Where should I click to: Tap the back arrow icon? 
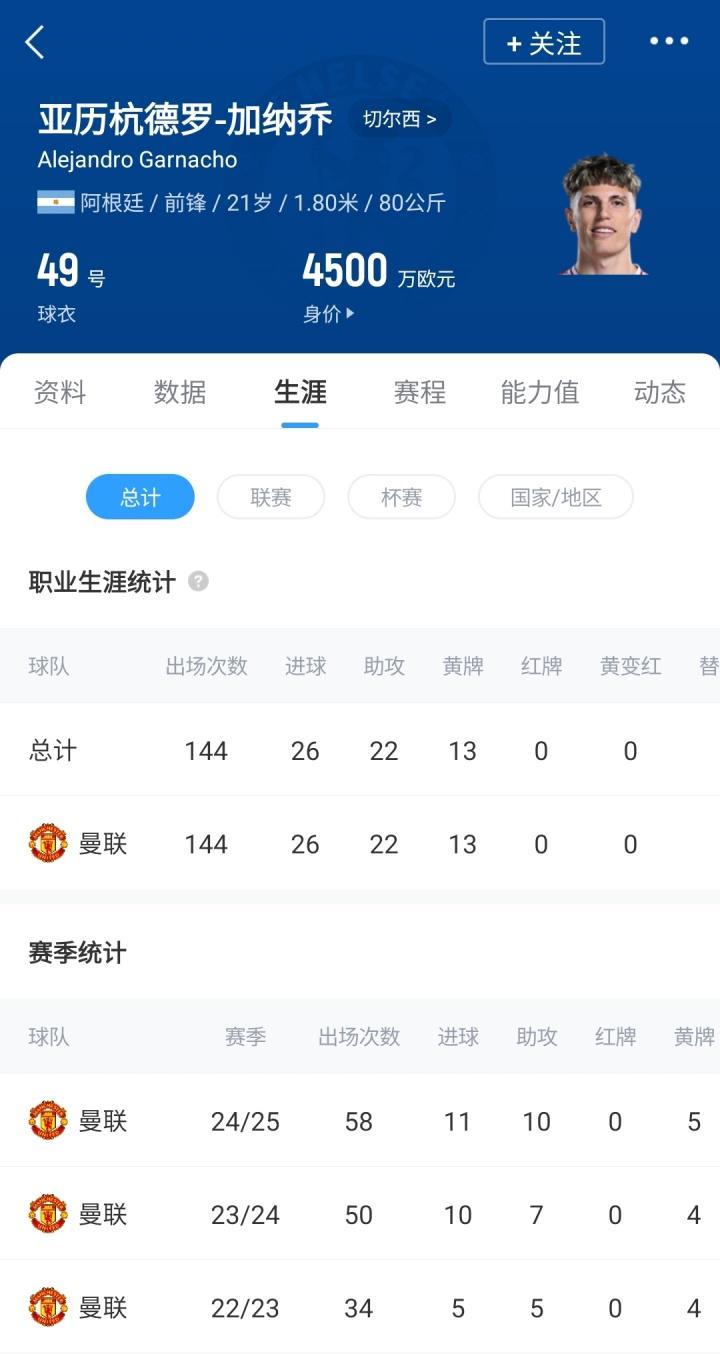click(35, 42)
